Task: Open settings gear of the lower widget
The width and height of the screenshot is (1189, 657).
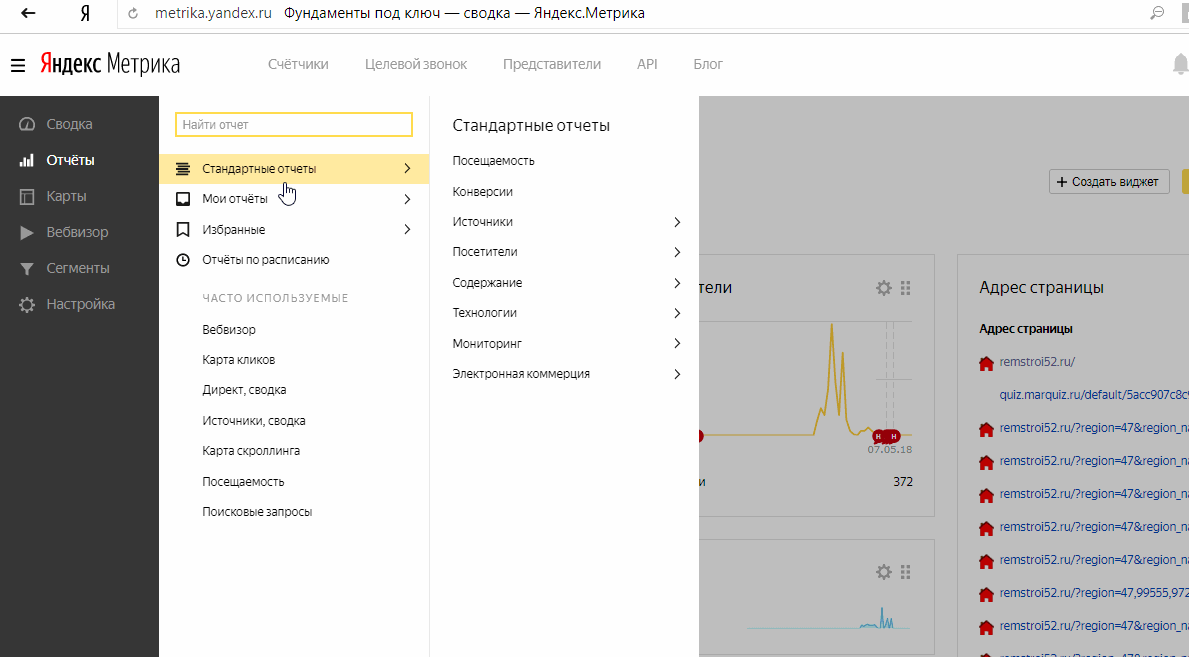Action: point(883,572)
